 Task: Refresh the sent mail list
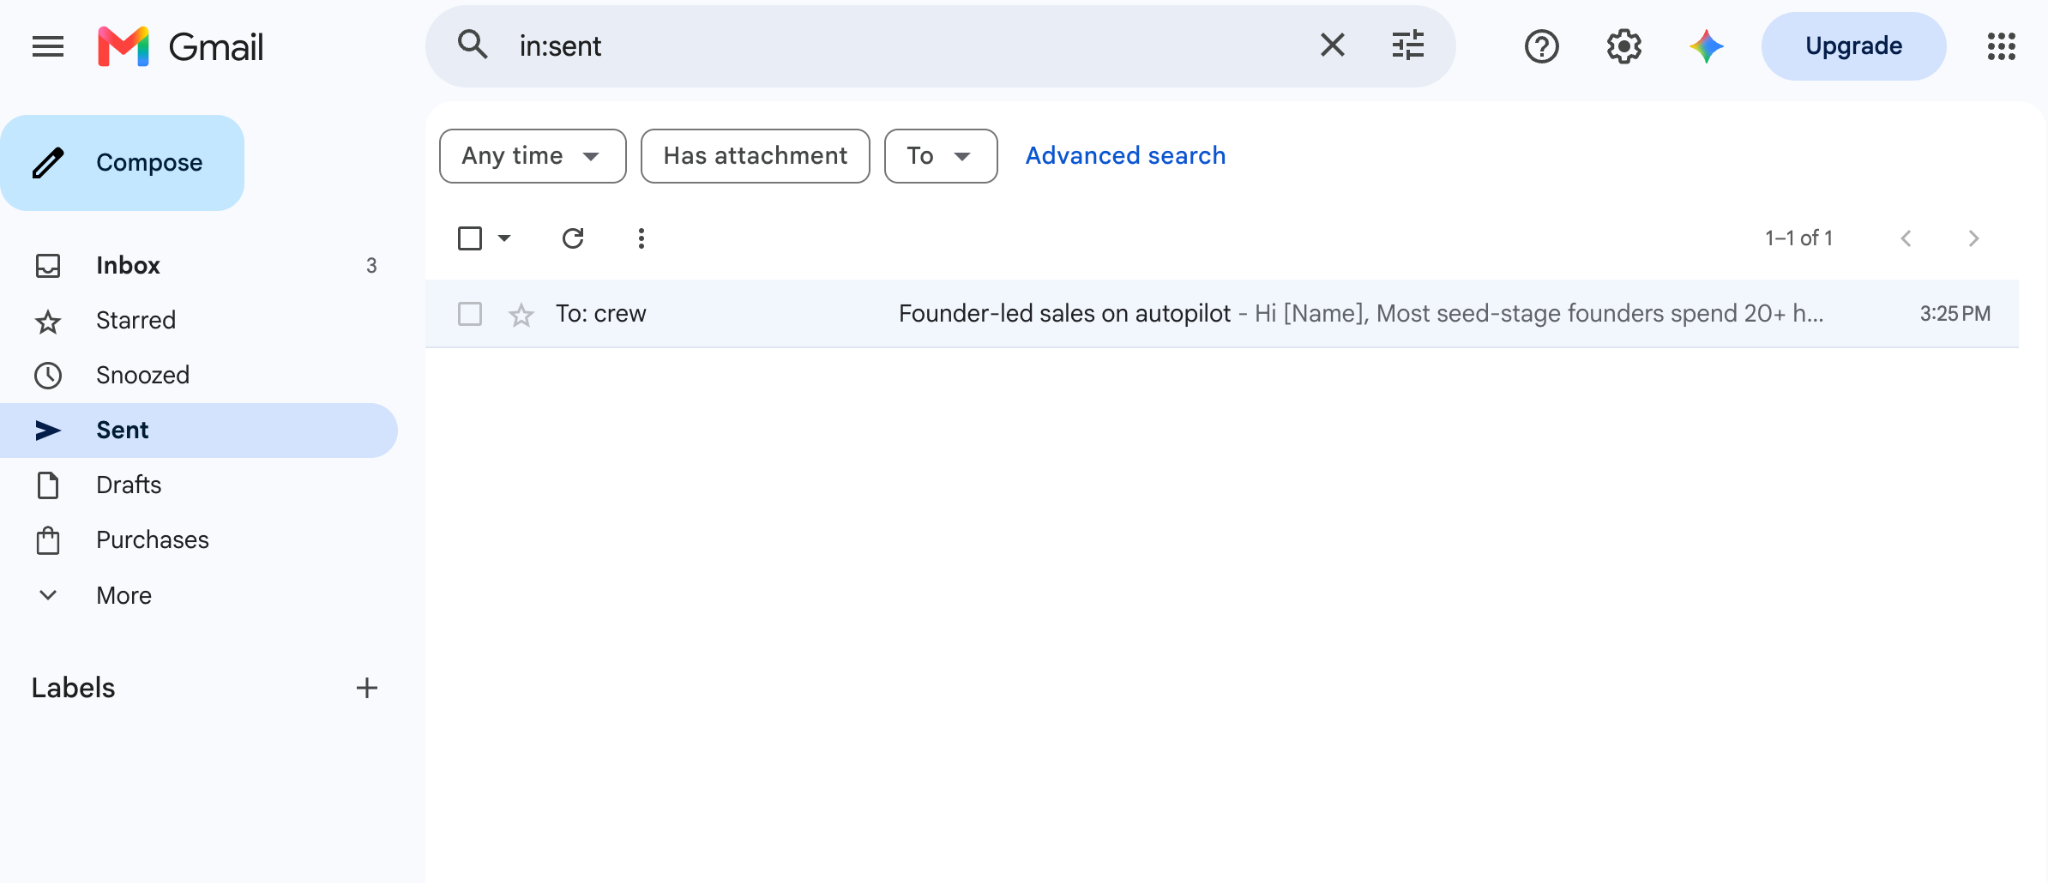(573, 238)
